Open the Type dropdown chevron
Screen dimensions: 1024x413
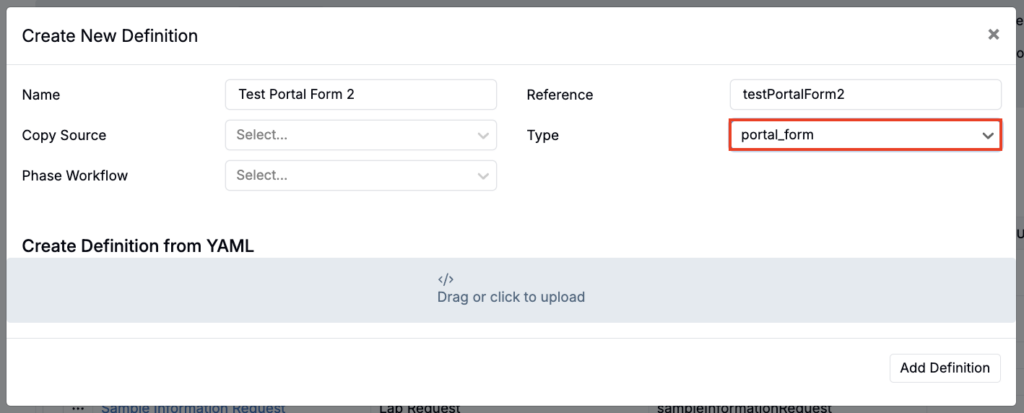click(987, 135)
